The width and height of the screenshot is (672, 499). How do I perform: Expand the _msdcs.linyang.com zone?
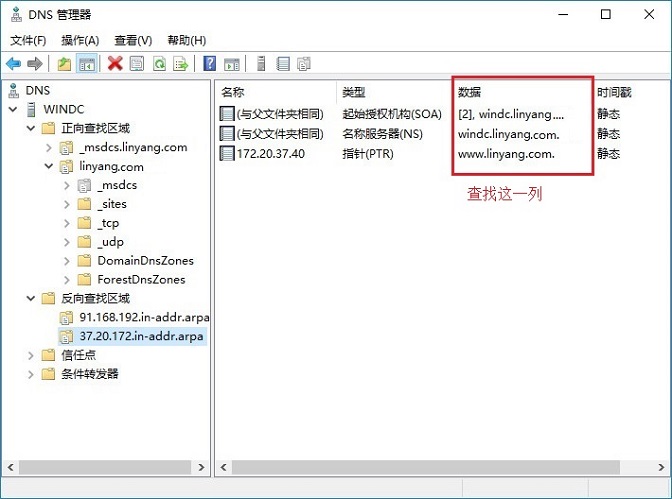[49, 148]
